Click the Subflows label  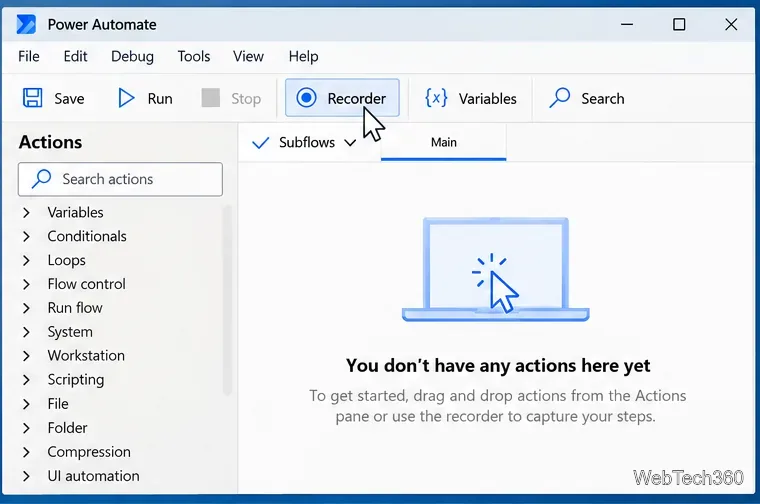coord(307,142)
